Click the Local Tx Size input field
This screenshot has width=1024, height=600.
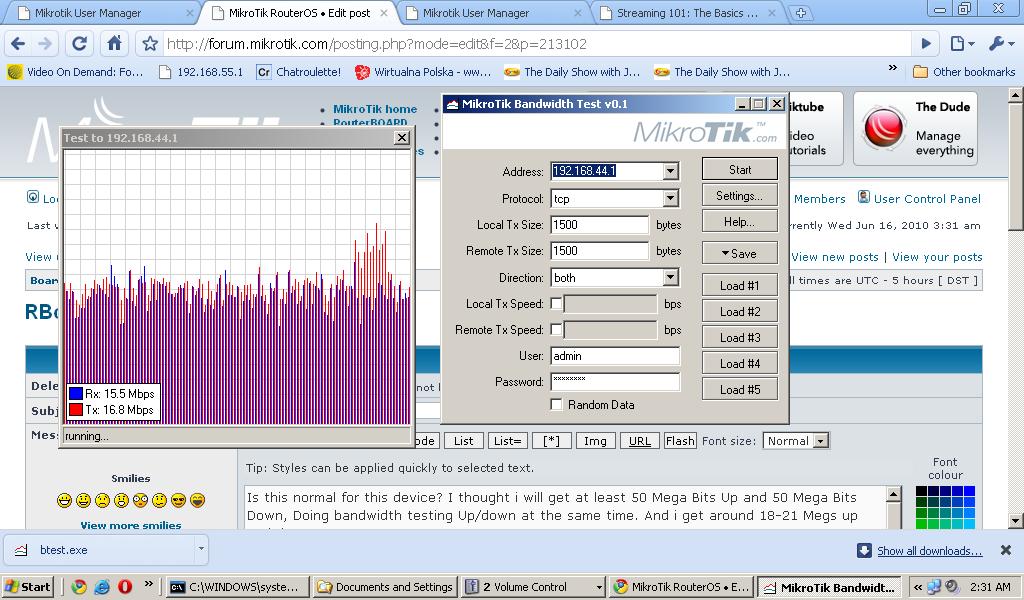point(600,225)
